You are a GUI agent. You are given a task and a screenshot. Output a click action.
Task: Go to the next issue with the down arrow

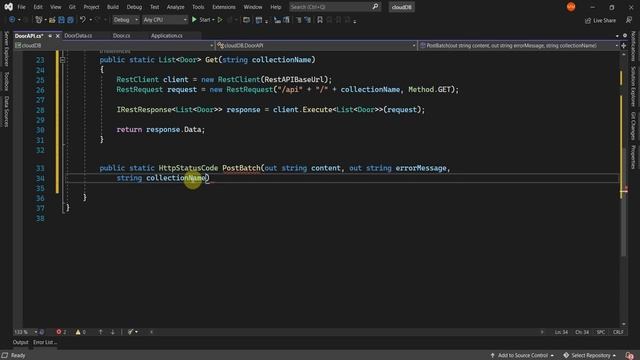(113, 332)
